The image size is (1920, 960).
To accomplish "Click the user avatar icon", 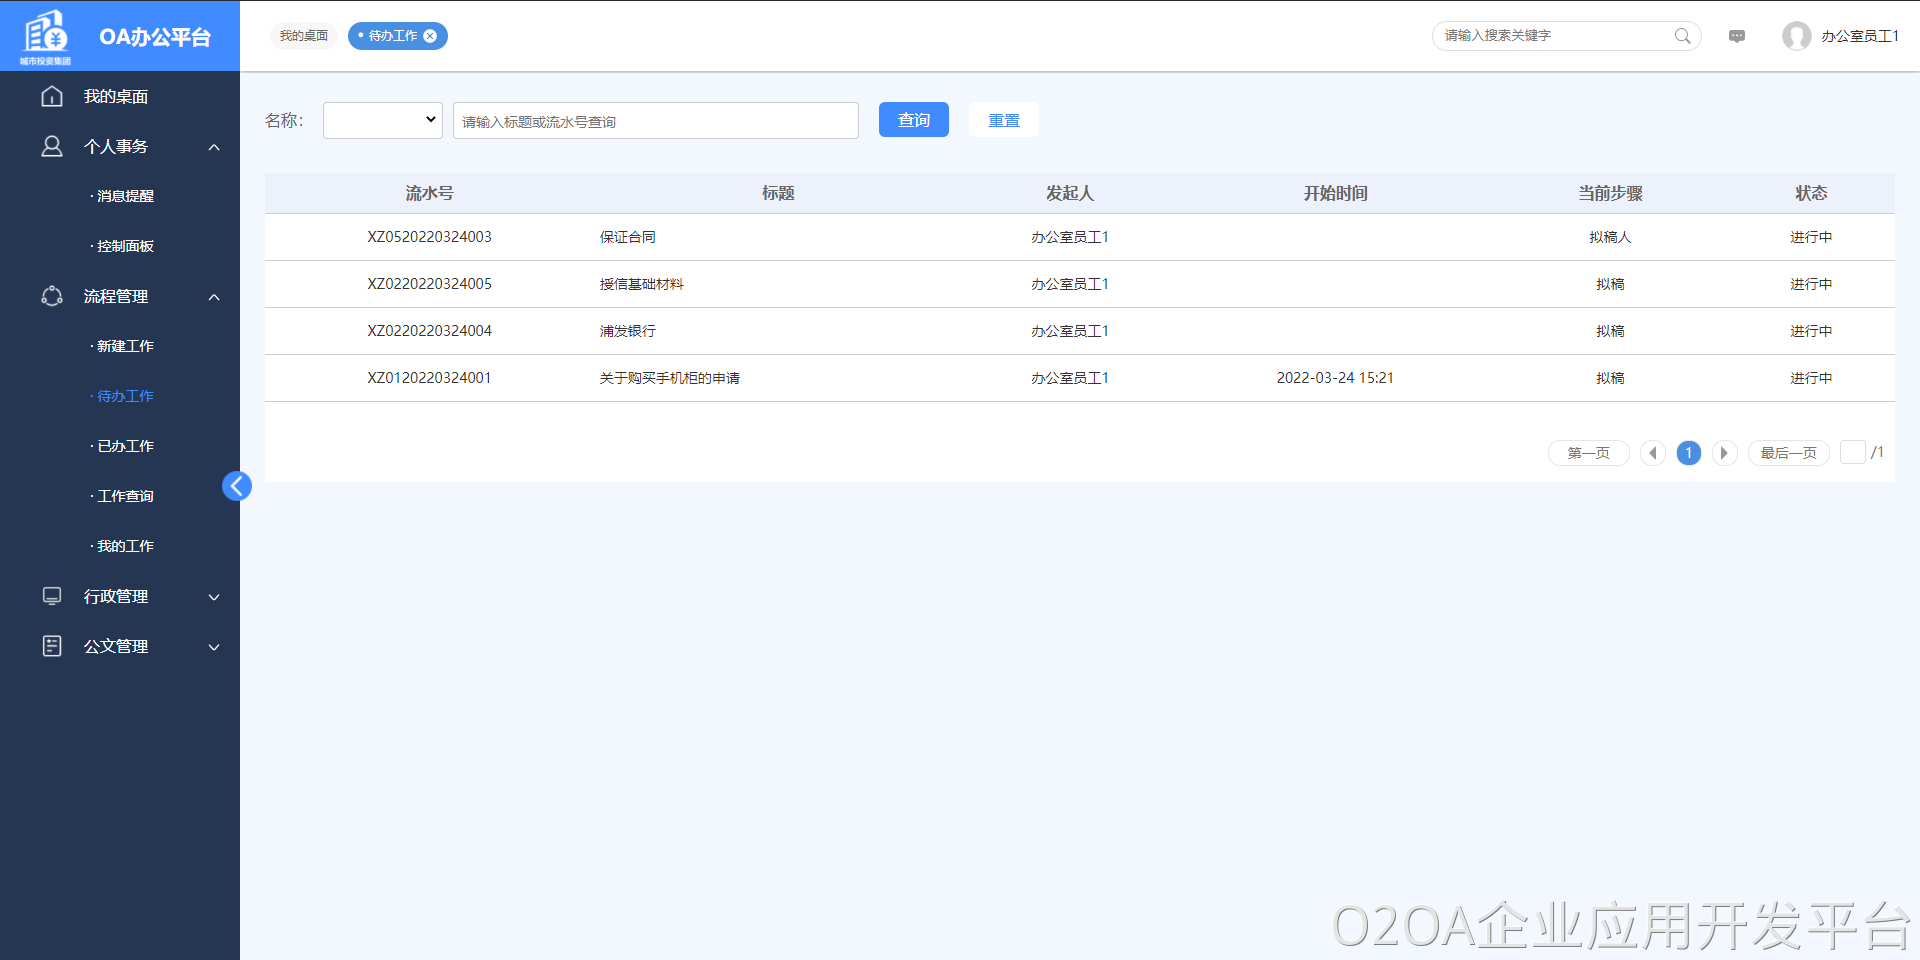I will click(1796, 36).
